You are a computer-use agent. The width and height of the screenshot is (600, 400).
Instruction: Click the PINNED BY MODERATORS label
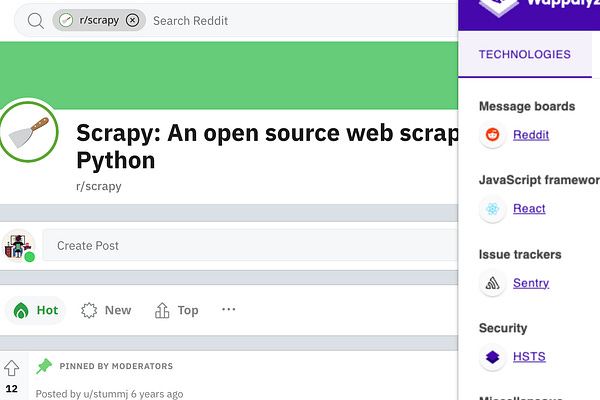pyautogui.click(x=116, y=366)
